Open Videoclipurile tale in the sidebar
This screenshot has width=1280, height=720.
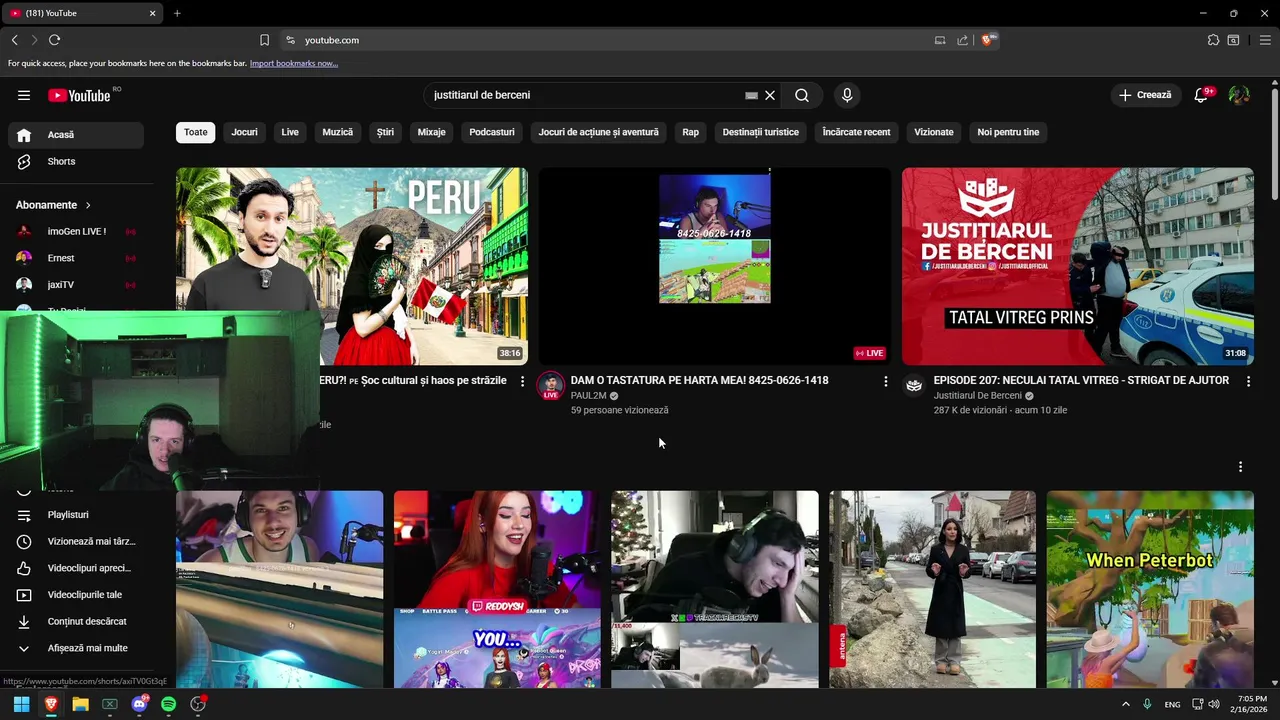[x=76, y=595]
